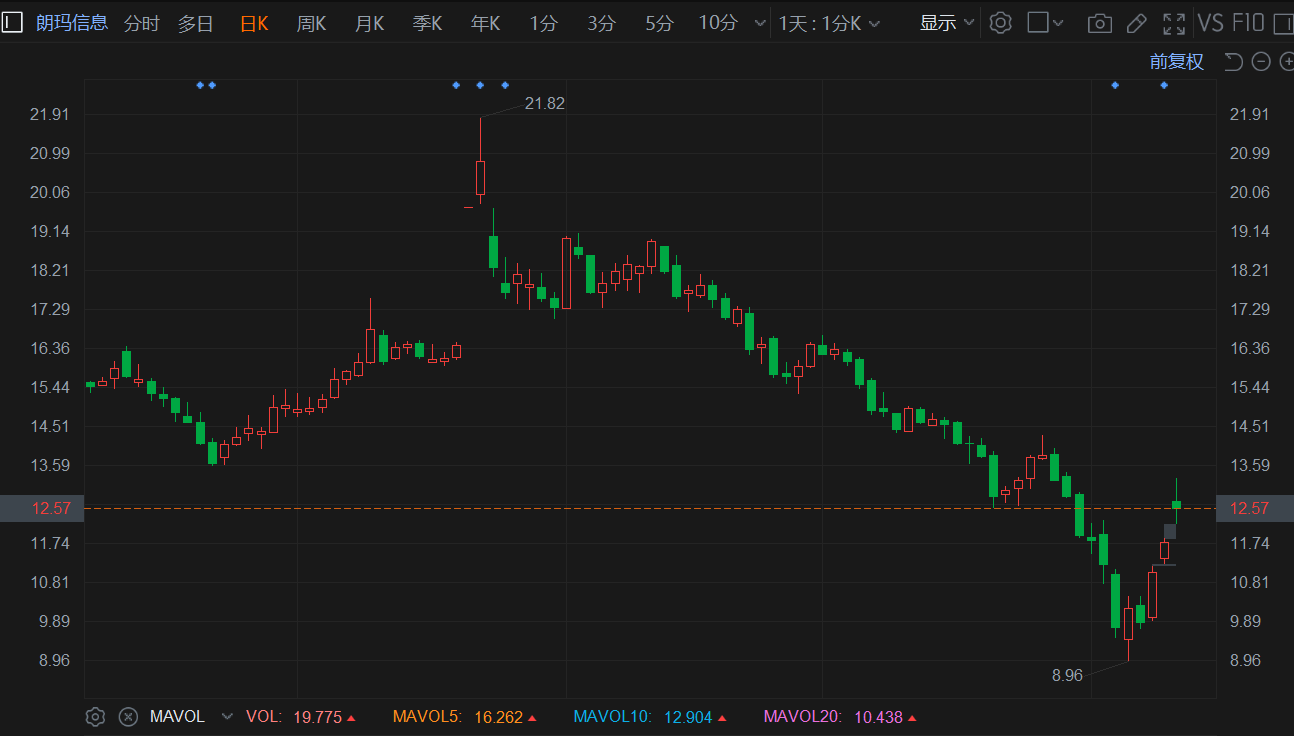
Task: Enter fullscreen chart mode
Action: point(1173,23)
